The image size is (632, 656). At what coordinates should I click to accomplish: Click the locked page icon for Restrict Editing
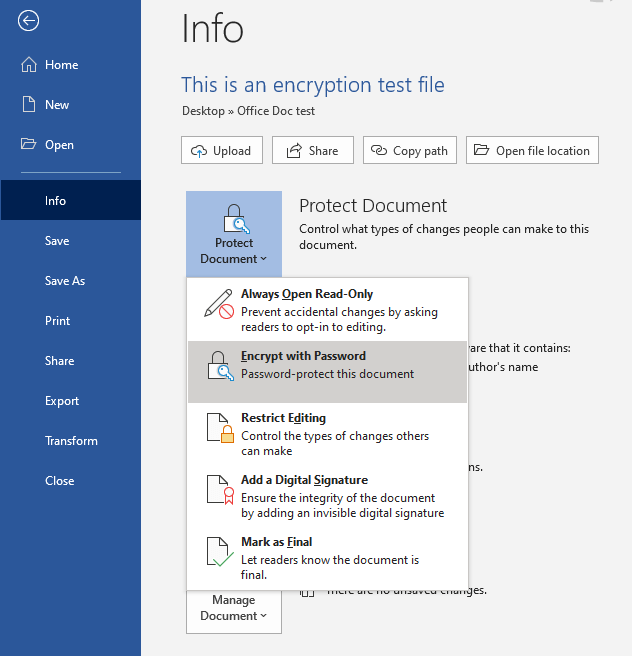click(220, 428)
